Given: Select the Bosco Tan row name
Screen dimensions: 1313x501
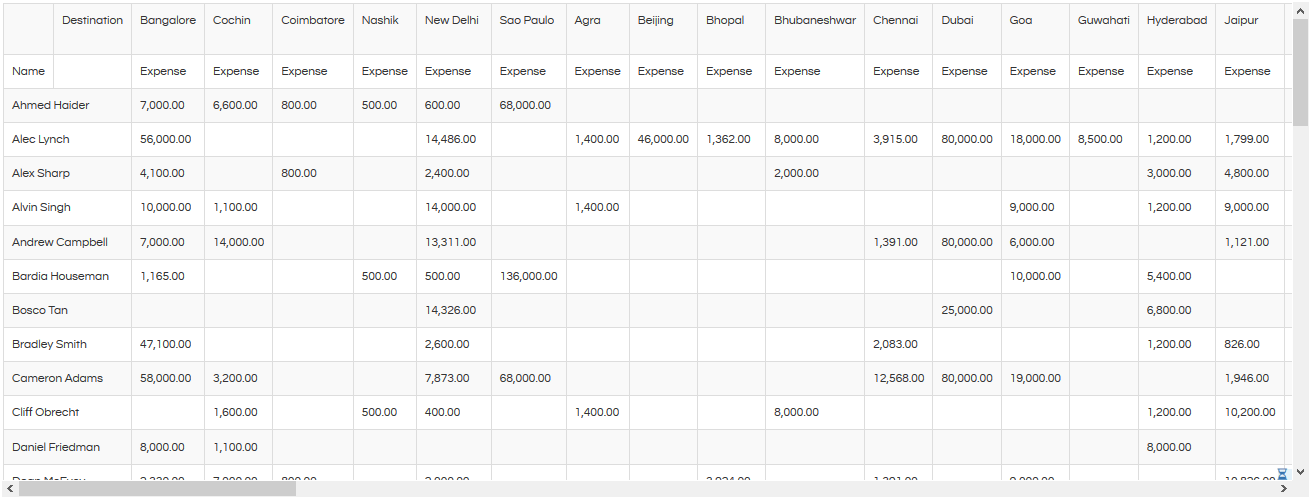Looking at the screenshot, I should point(67,310).
